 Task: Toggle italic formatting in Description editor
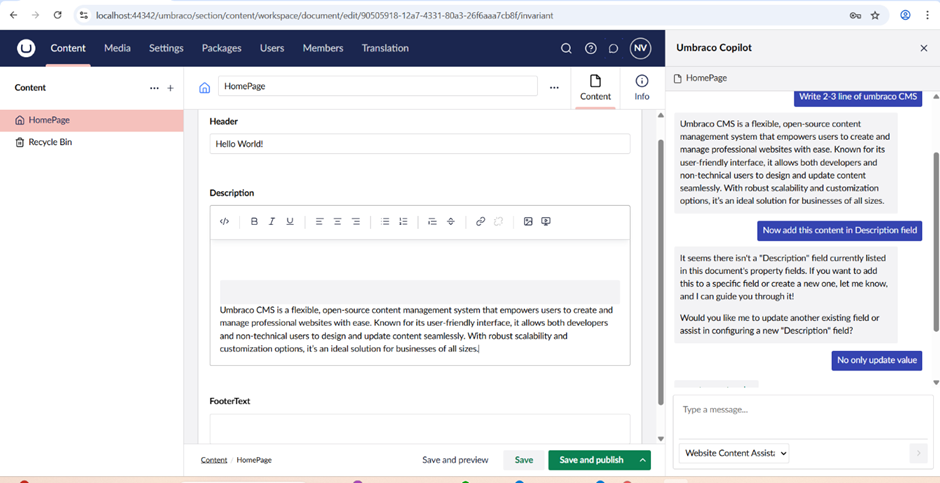point(272,222)
